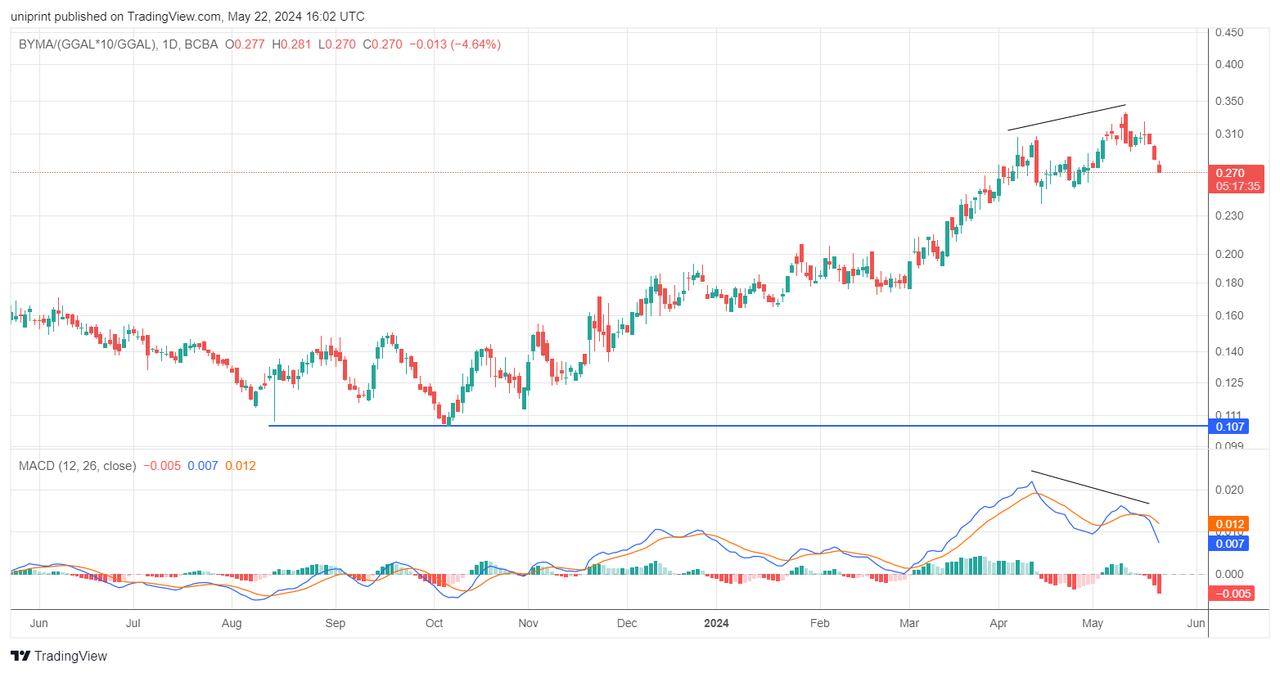Screen dimensions: 1280x674
Task: Click the 0.000 MACD axis label
Action: (x=1229, y=574)
